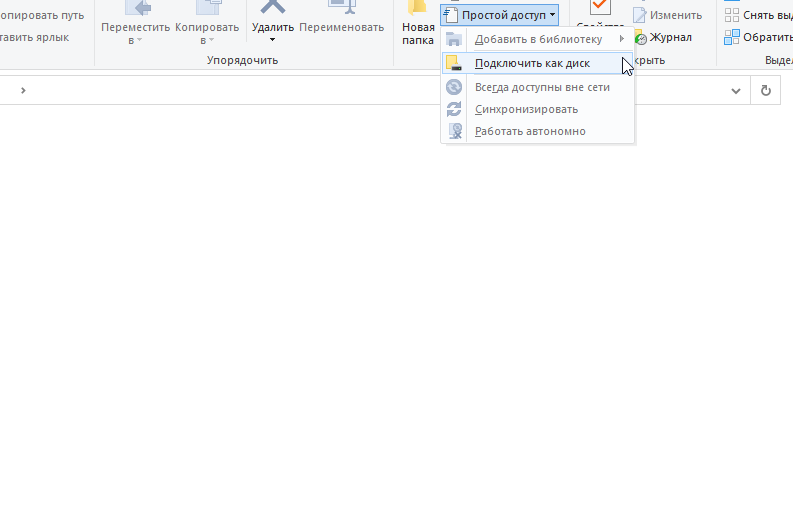Click the mapped drive icon in menu
Screen dimensions: 793x531
pyautogui.click(x=454, y=63)
